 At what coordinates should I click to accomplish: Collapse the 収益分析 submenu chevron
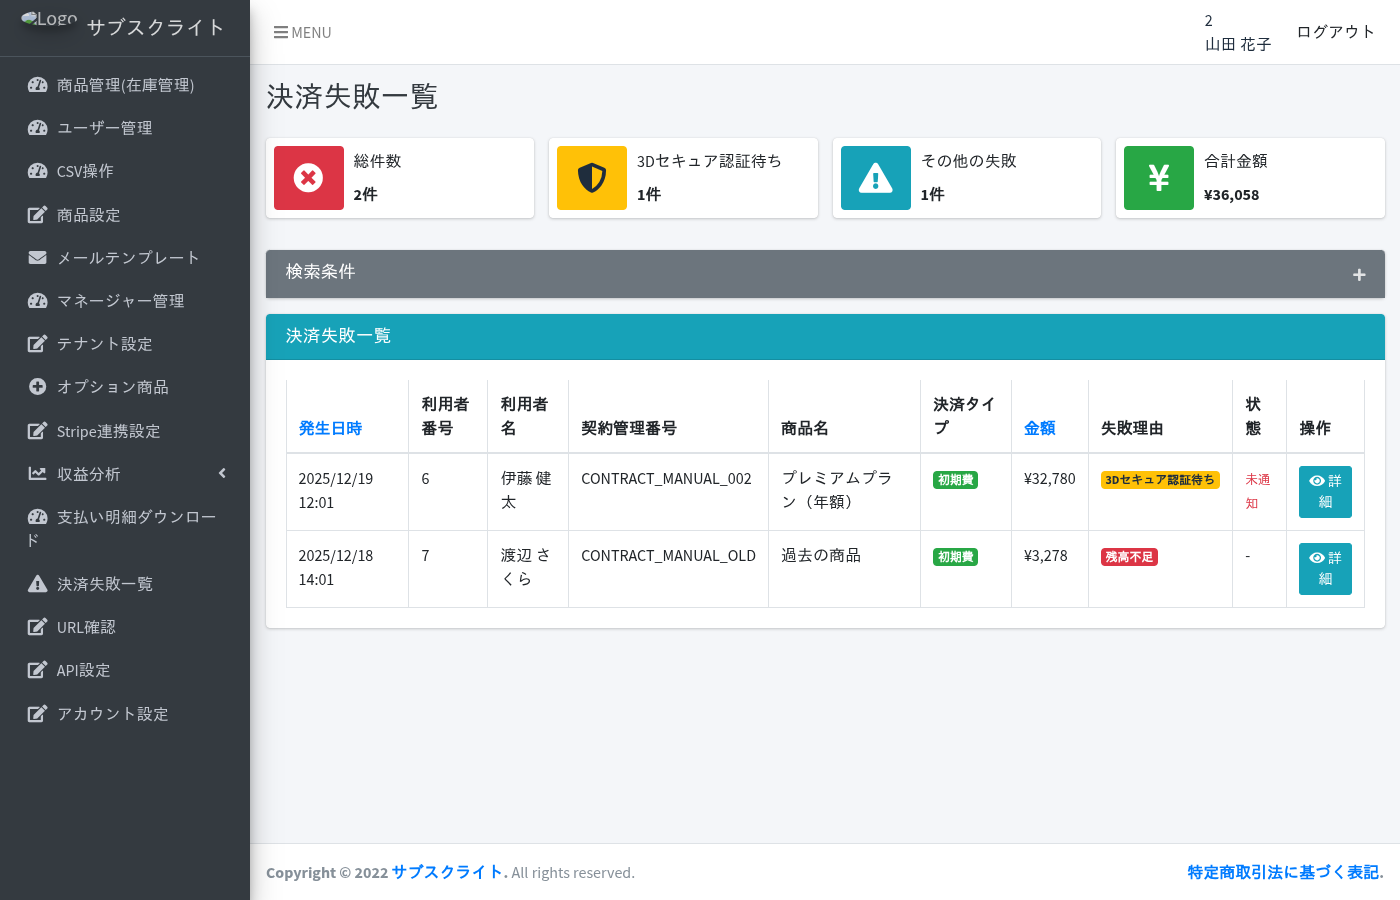click(x=222, y=473)
